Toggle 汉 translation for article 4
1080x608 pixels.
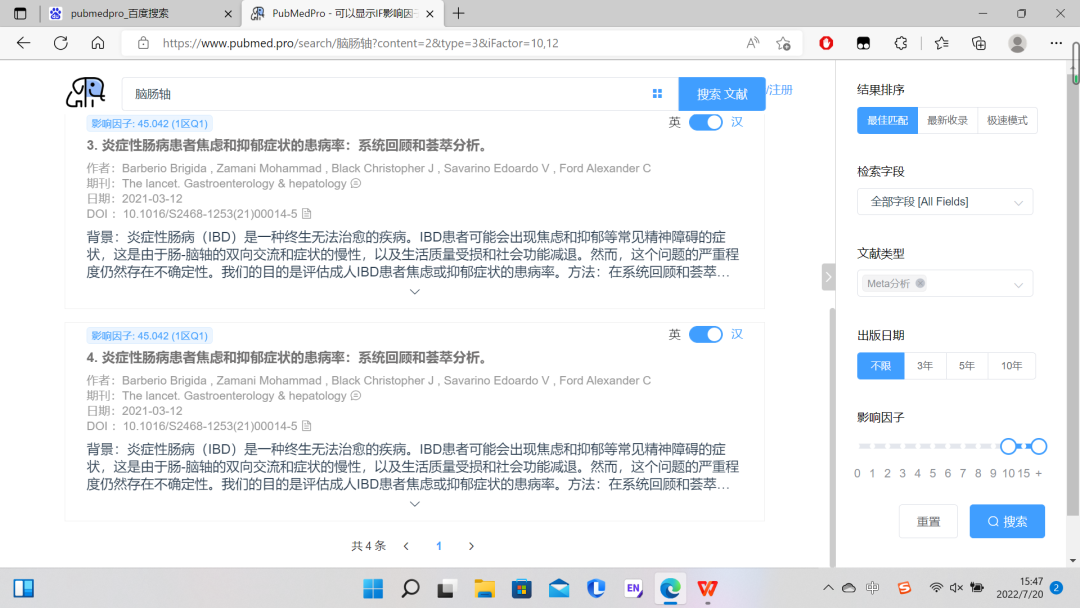point(737,334)
